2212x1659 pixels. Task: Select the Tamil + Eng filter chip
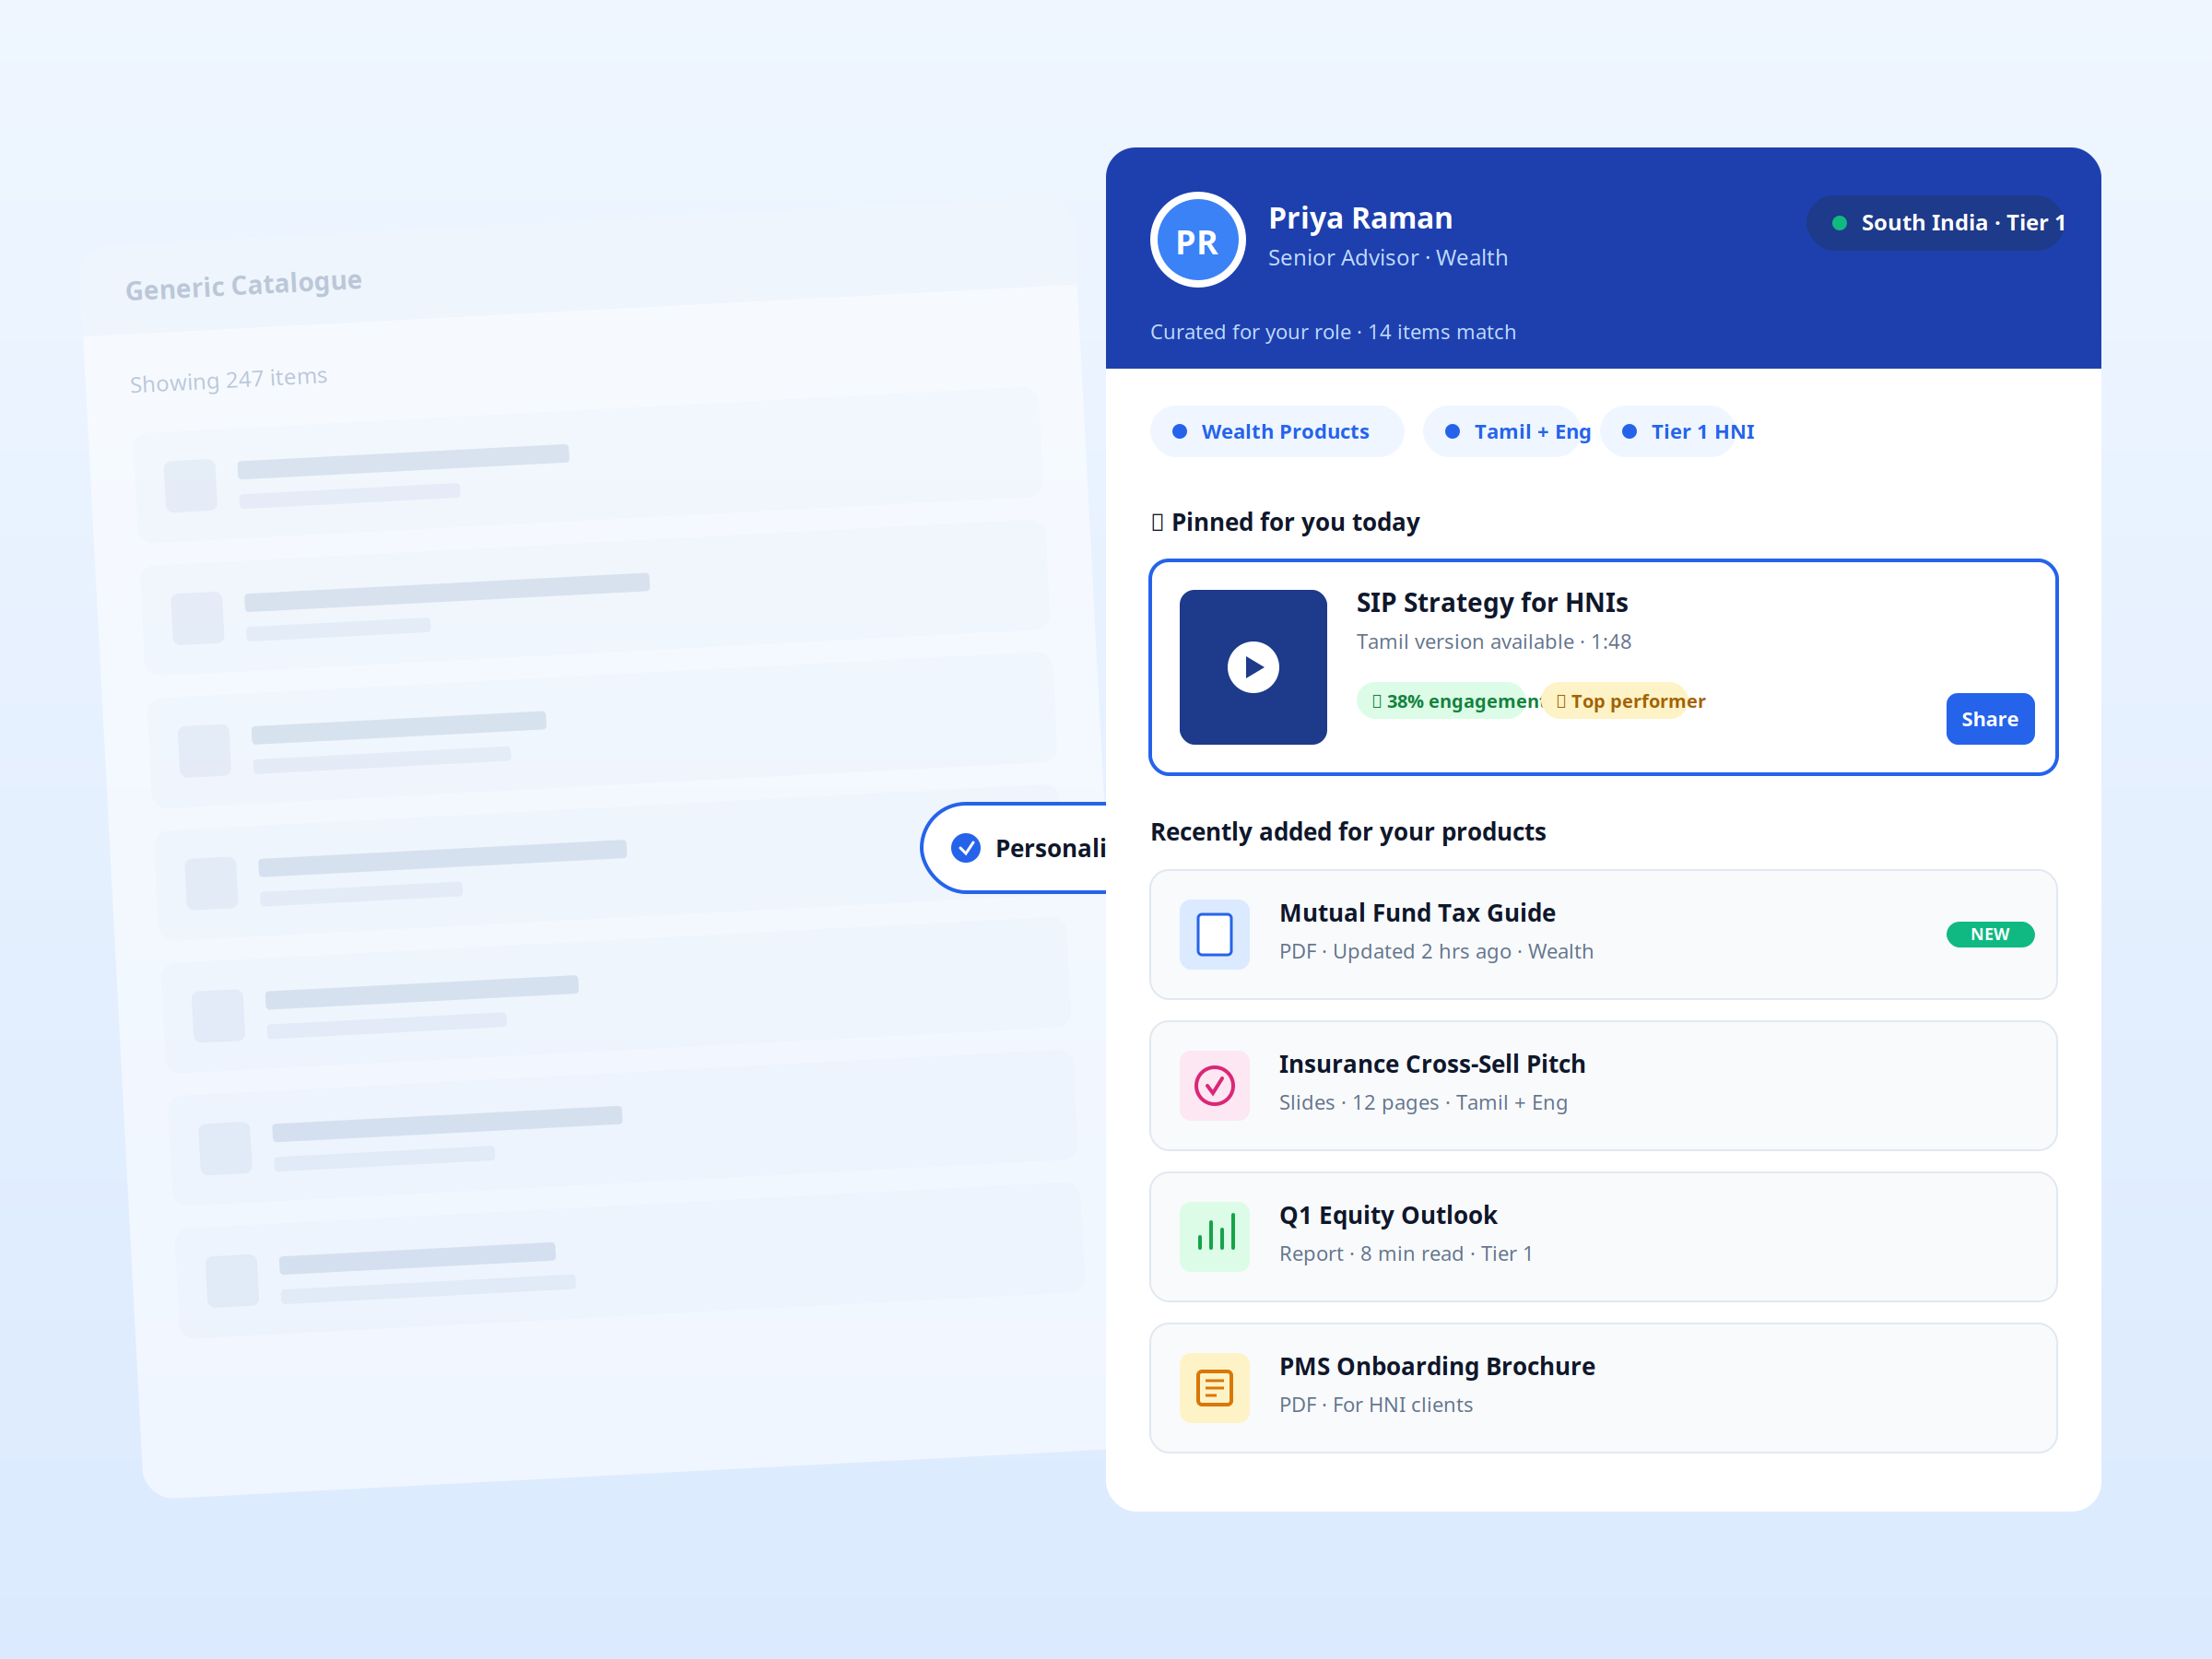[1504, 431]
